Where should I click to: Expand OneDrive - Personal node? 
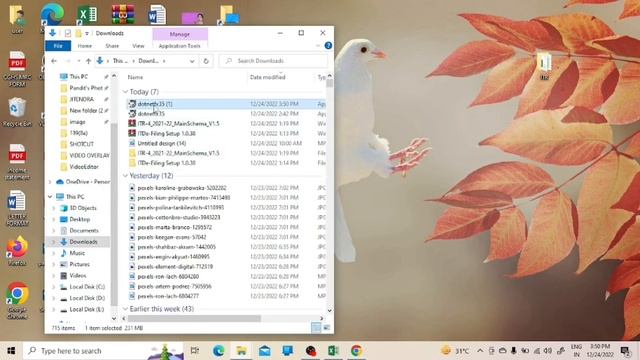(x=50, y=182)
